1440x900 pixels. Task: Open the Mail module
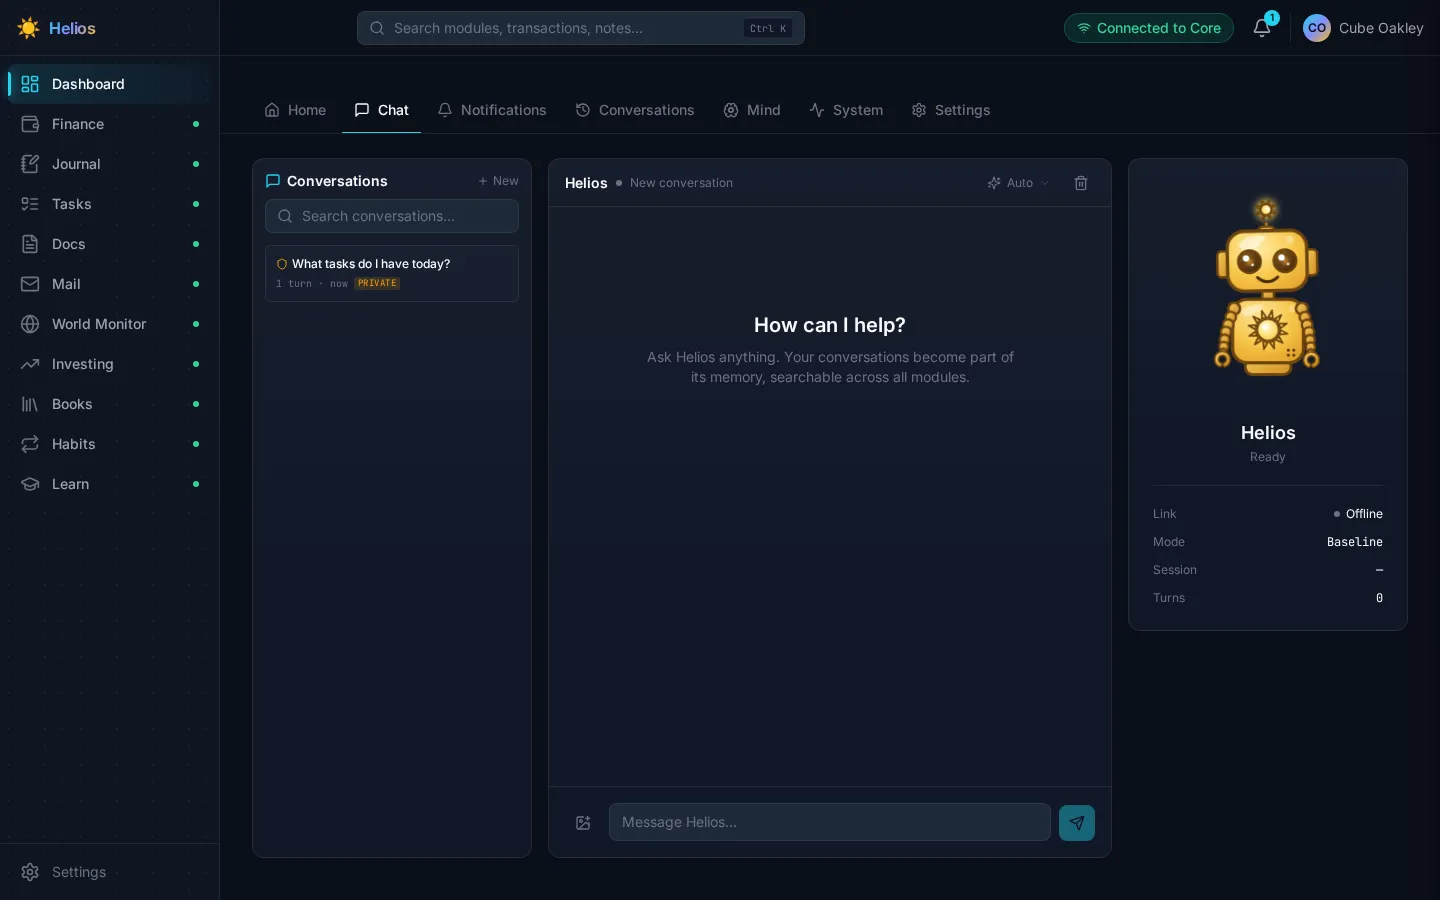109,284
